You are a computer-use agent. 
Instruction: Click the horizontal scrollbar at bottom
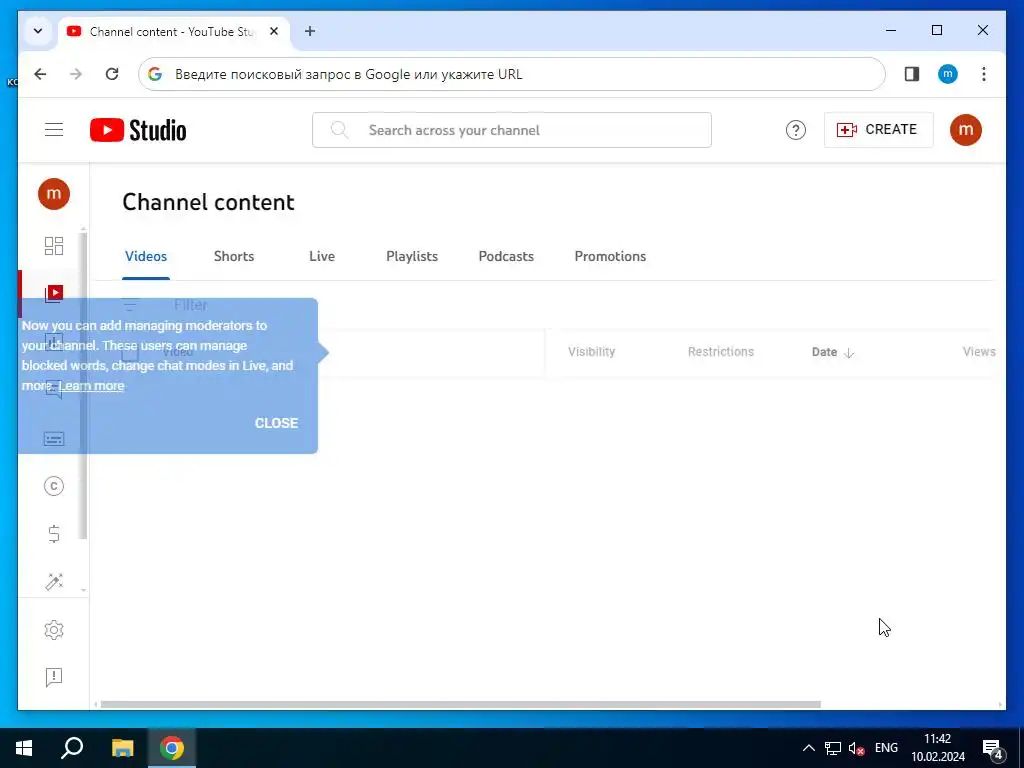460,705
